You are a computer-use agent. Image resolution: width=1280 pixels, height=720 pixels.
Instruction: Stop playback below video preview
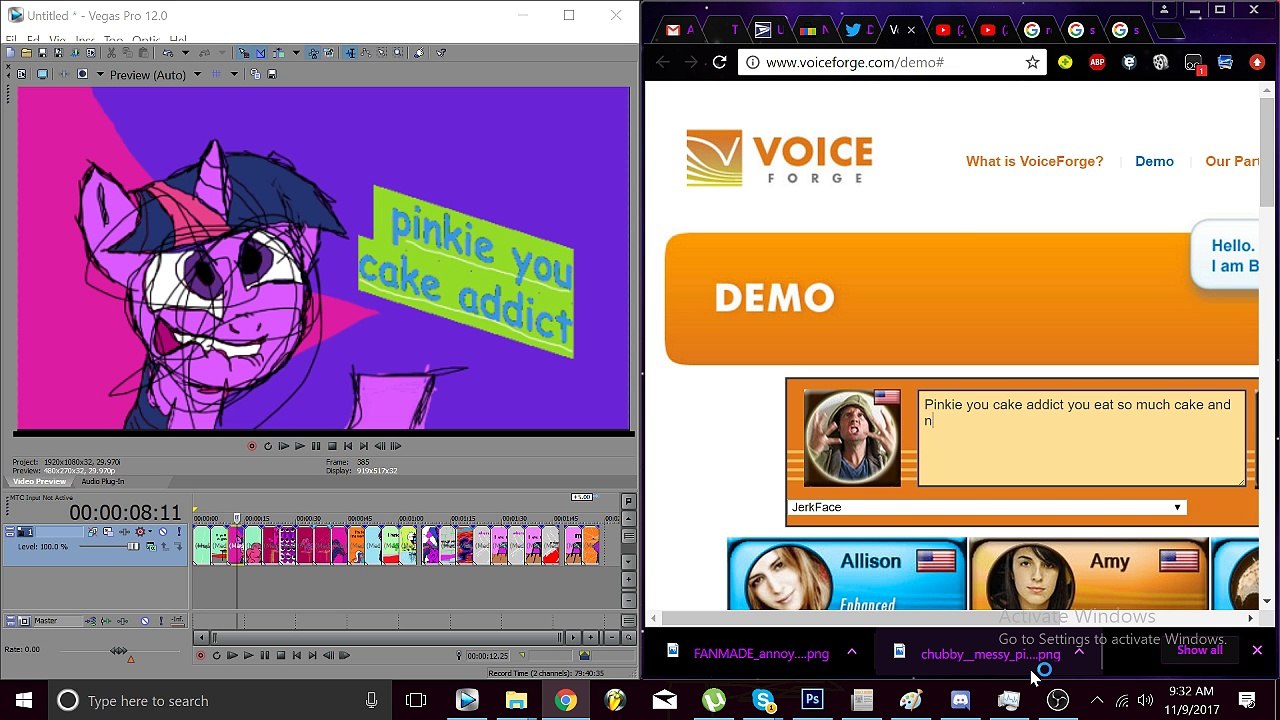point(332,446)
